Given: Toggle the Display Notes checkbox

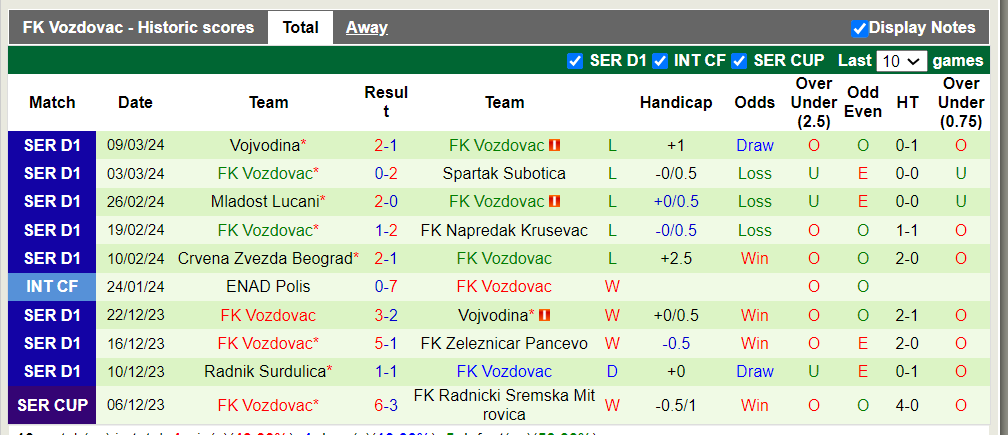Looking at the screenshot, I should 859,28.
